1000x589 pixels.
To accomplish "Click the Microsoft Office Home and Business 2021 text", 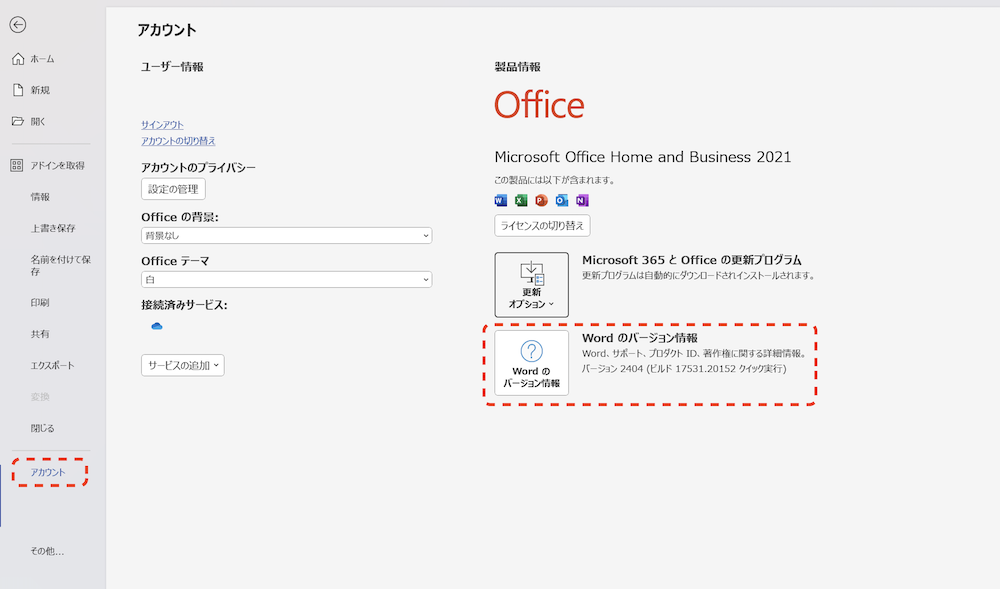I will pyautogui.click(x=643, y=157).
